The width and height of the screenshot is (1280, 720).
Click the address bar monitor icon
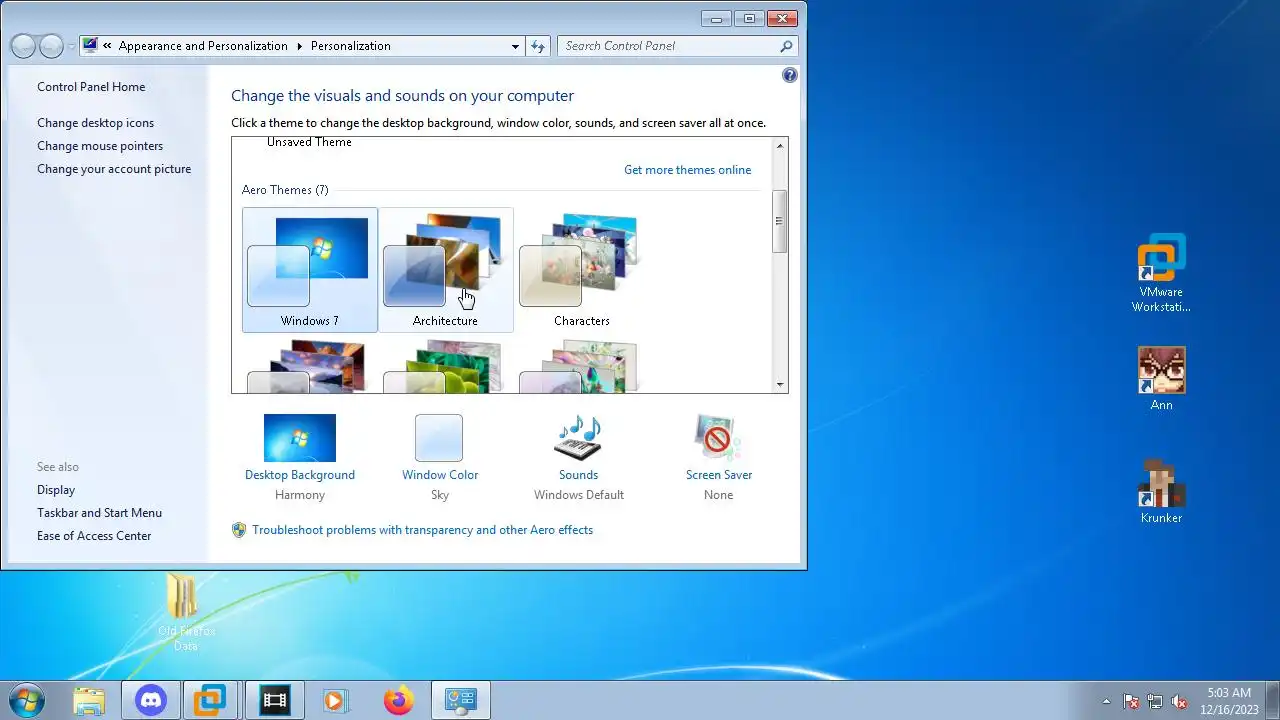pyautogui.click(x=90, y=45)
